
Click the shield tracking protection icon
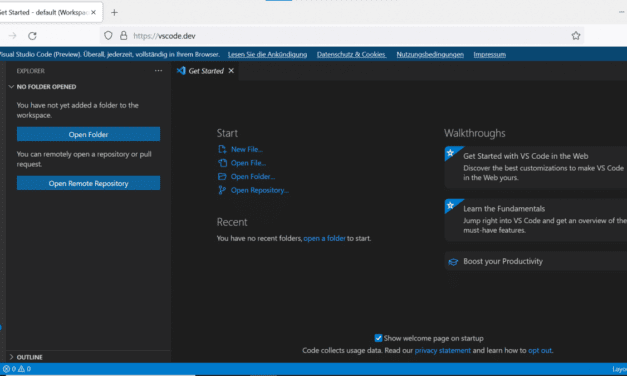[x=108, y=36]
